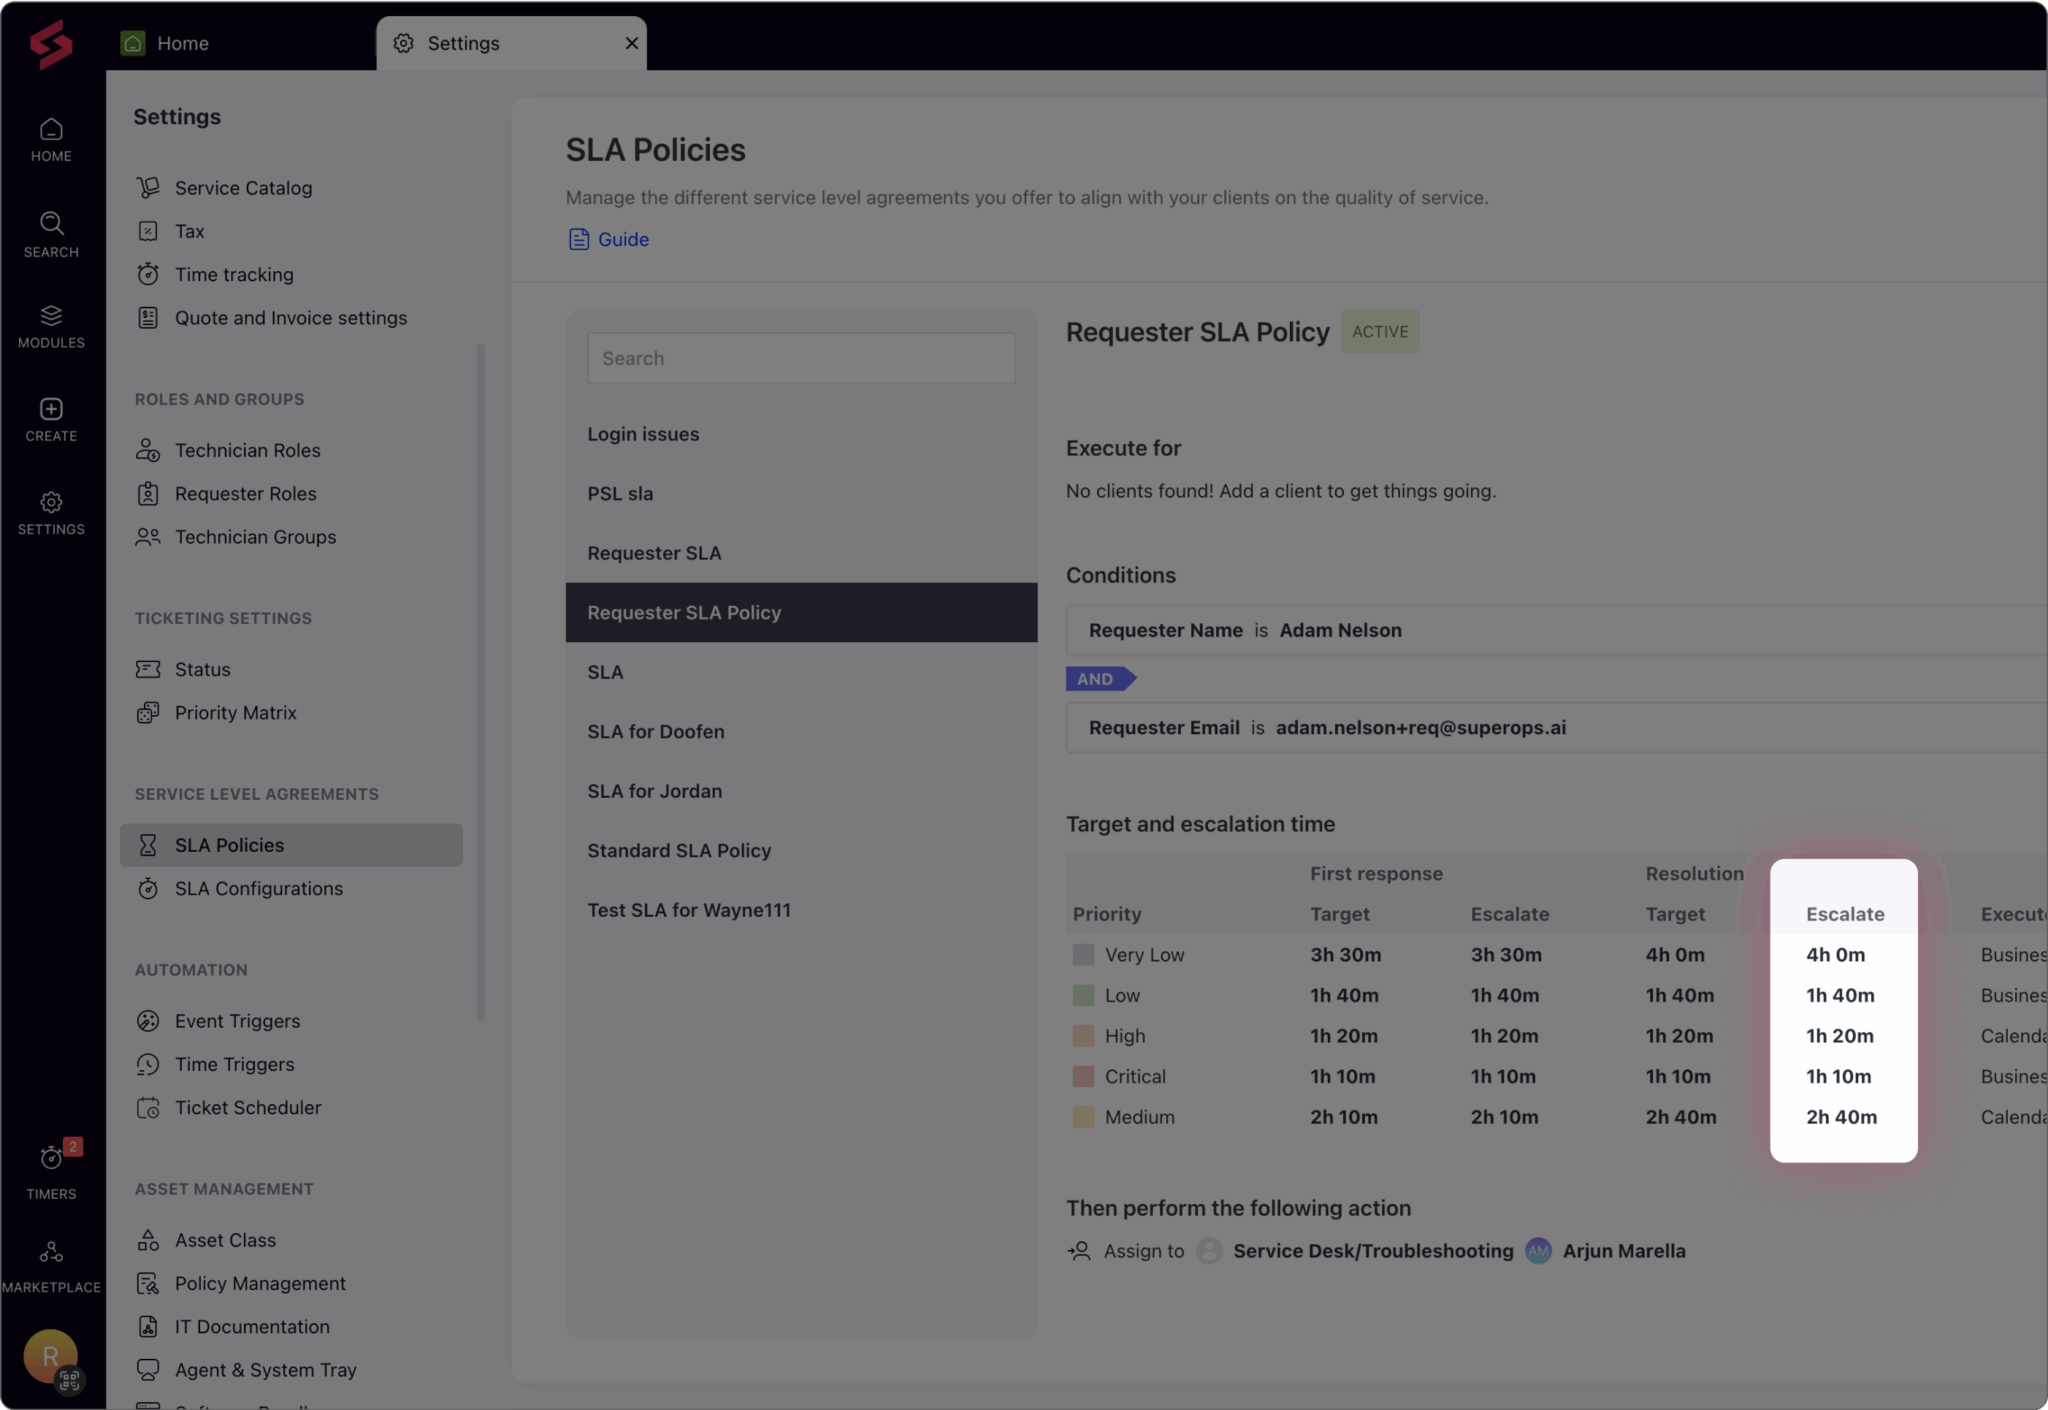Click the user avatar at bottom left
Screen dimensions: 2048x1410
coord(50,1356)
